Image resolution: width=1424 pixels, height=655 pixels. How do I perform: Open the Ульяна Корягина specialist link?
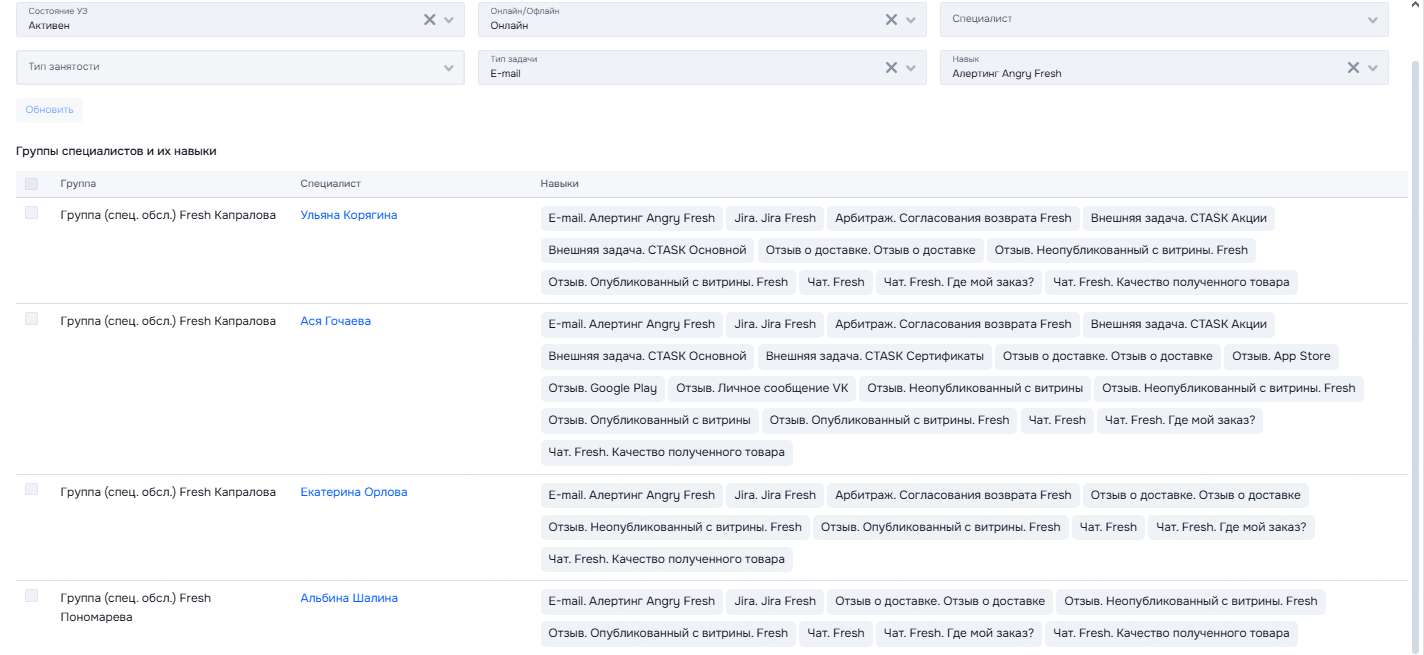(349, 215)
